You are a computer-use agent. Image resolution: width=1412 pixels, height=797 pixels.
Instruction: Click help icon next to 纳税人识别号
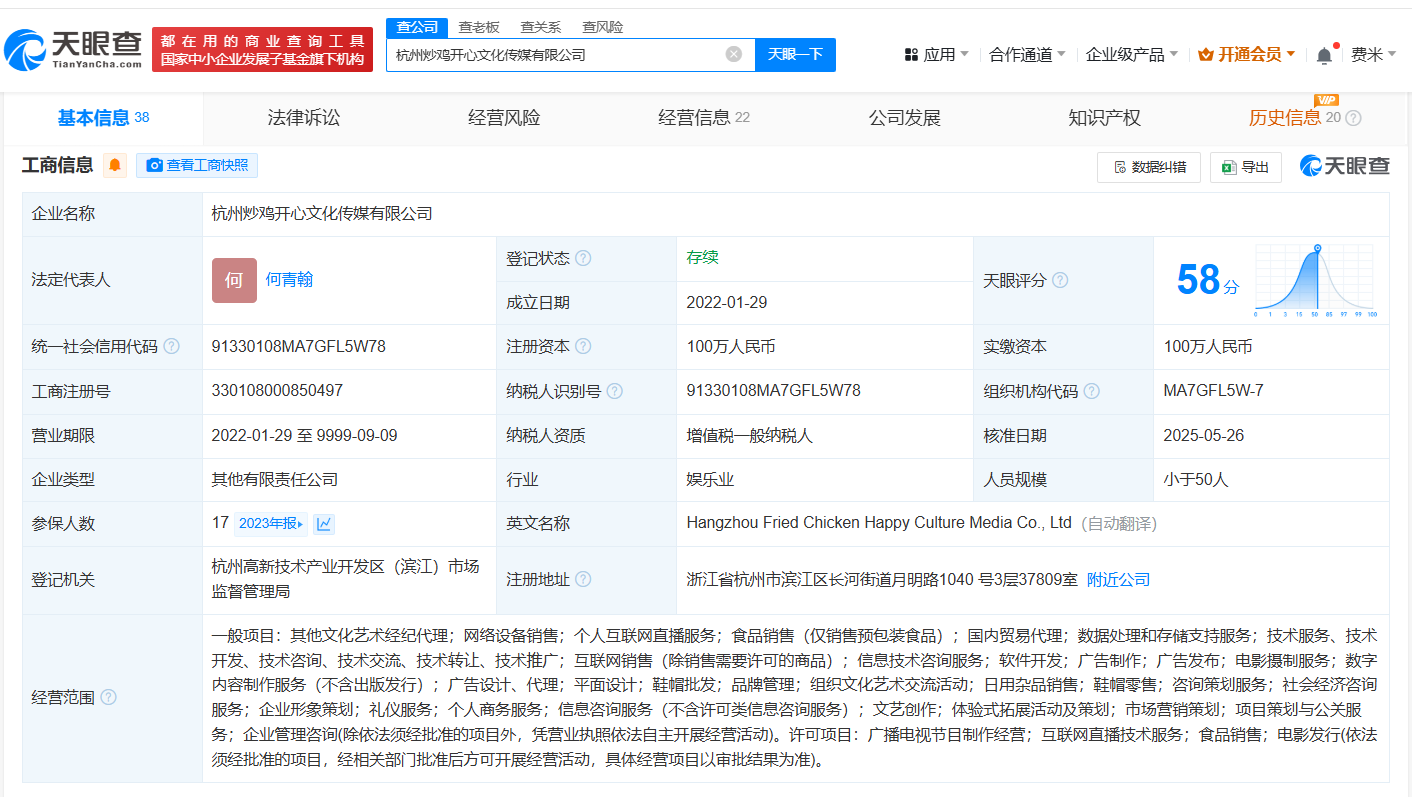pyautogui.click(x=615, y=391)
